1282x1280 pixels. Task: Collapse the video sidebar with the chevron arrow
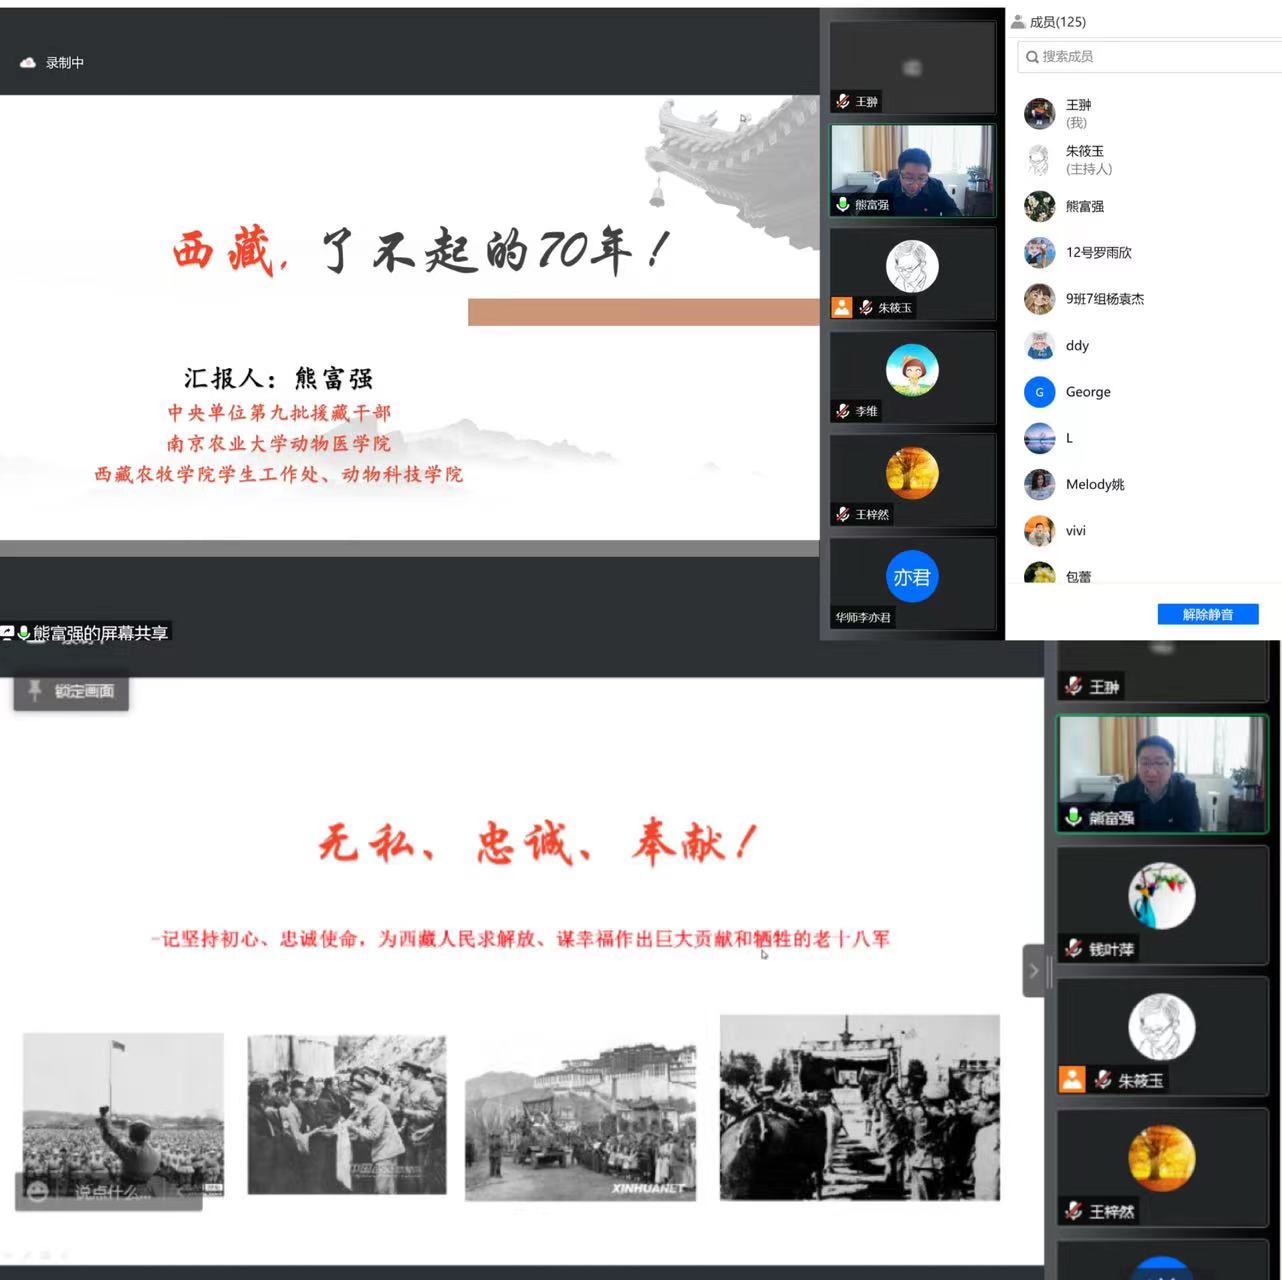1034,970
